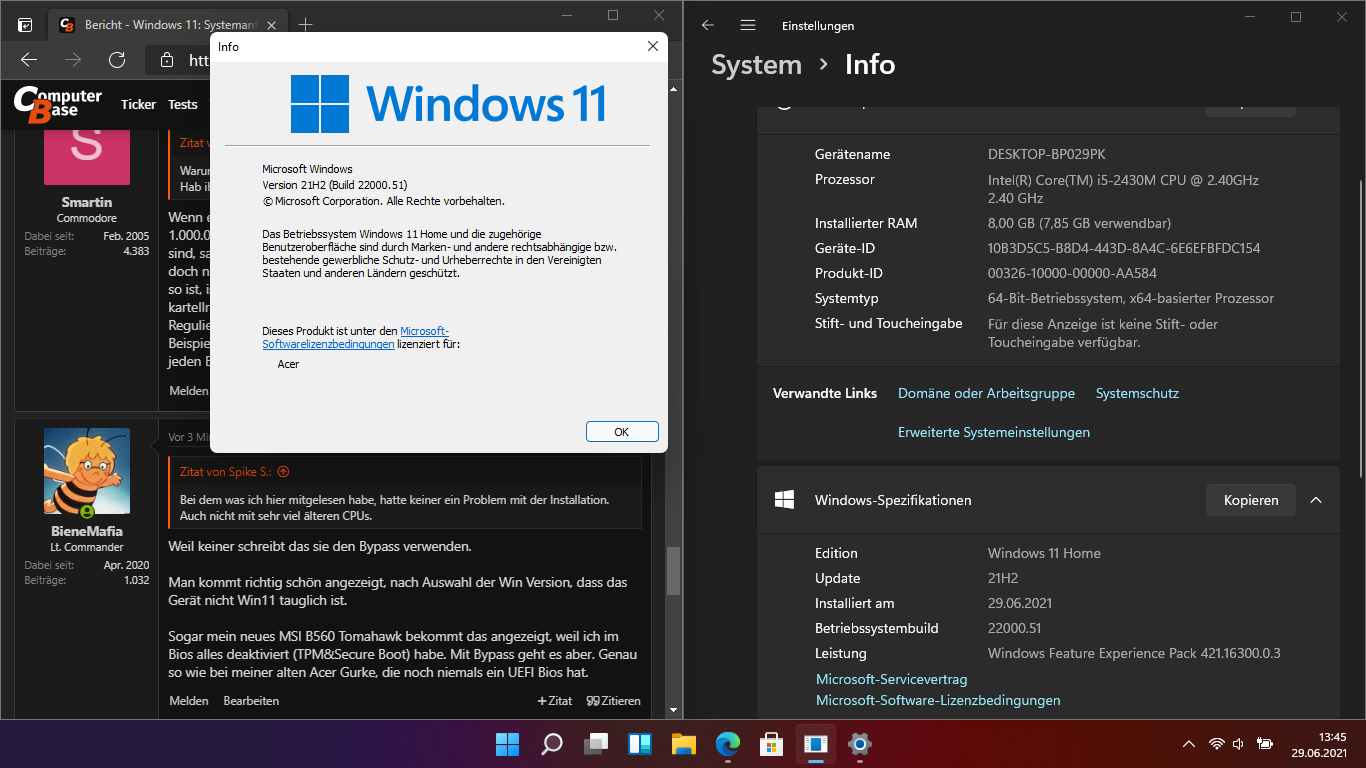Click Zitieren on BieneMafia's post
This screenshot has width=1366, height=768.
pos(613,701)
